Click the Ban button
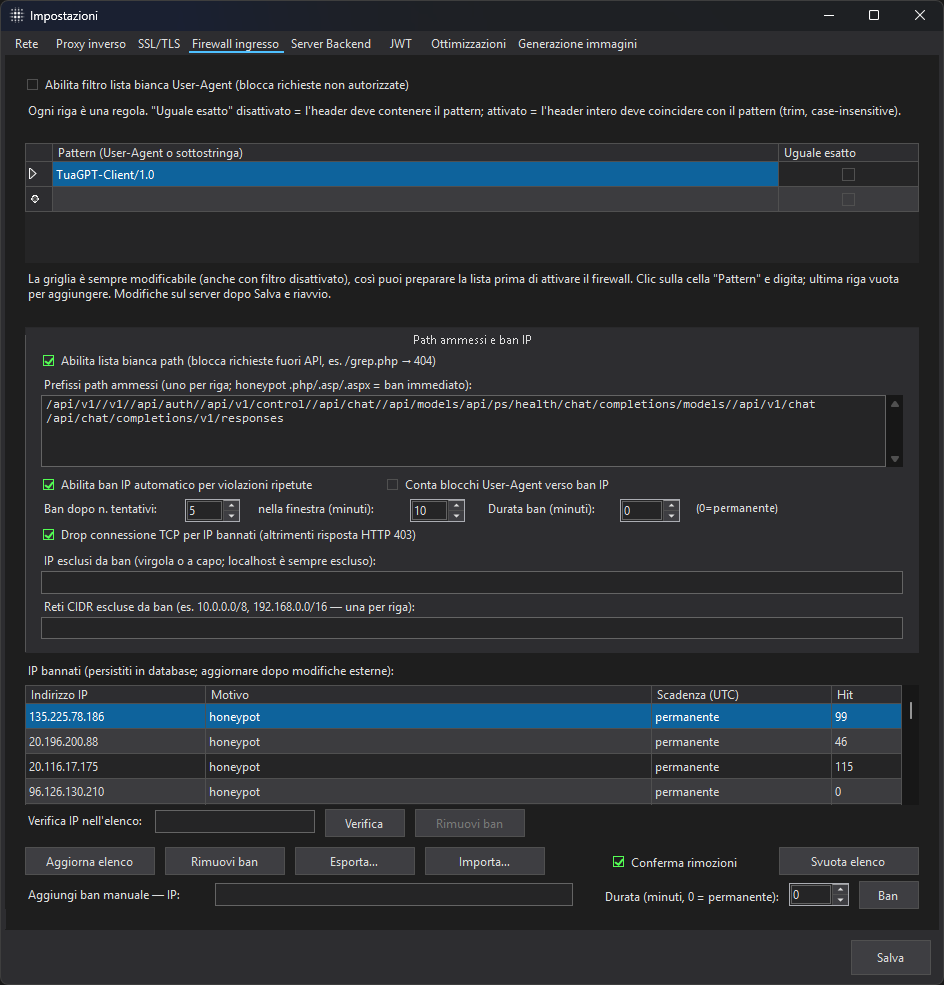This screenshot has height=985, width=944. click(888, 895)
